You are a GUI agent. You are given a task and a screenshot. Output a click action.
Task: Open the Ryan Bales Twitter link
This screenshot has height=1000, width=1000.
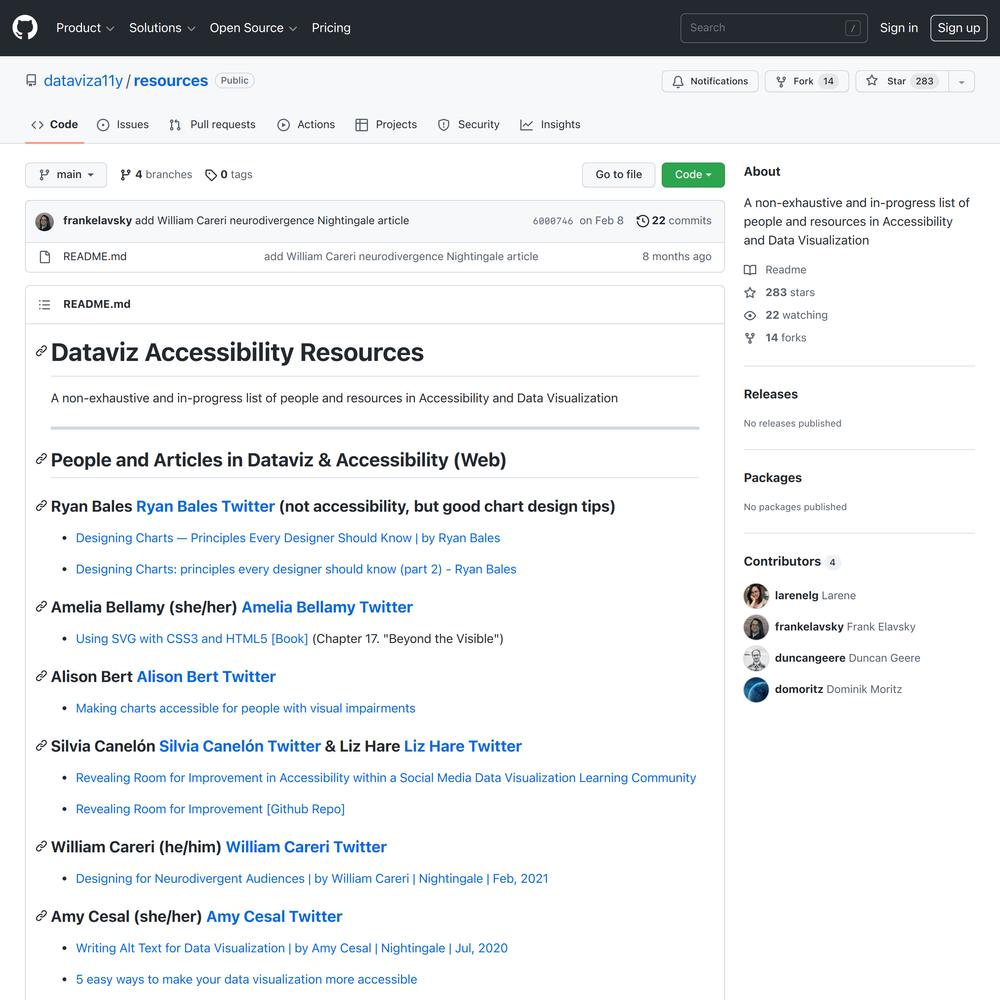[x=205, y=506]
